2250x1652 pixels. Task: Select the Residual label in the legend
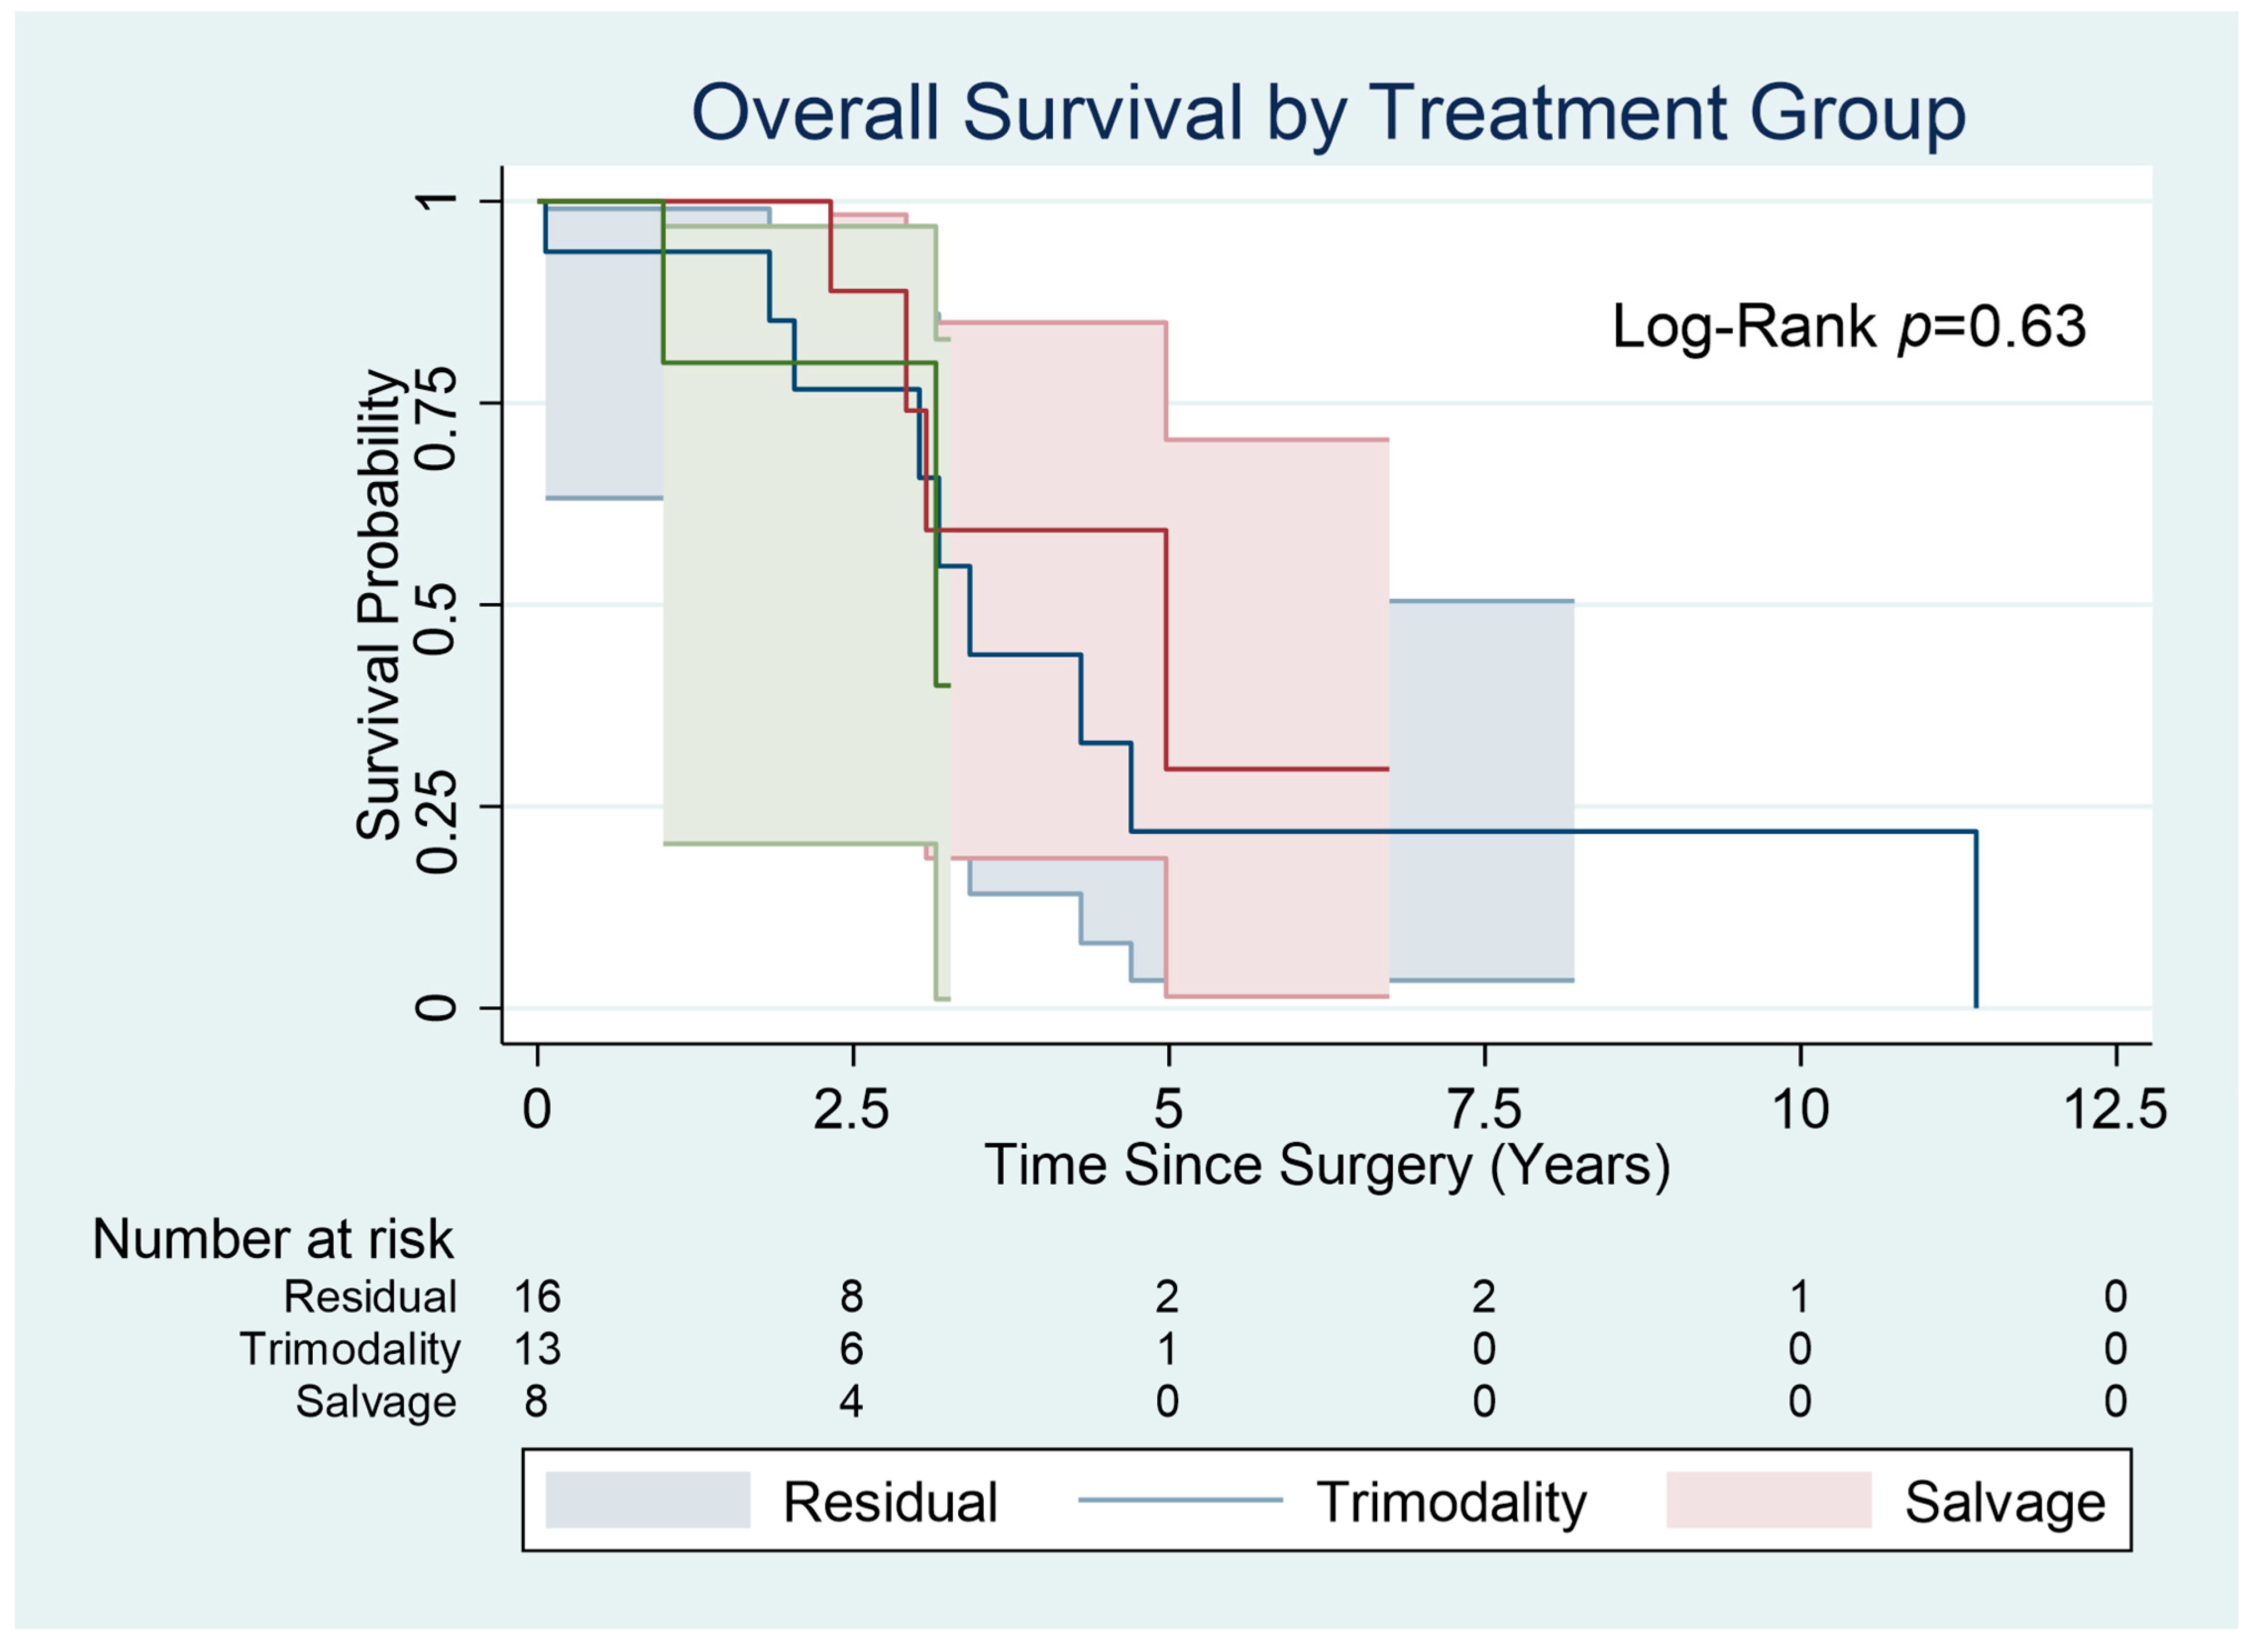(x=890, y=1502)
